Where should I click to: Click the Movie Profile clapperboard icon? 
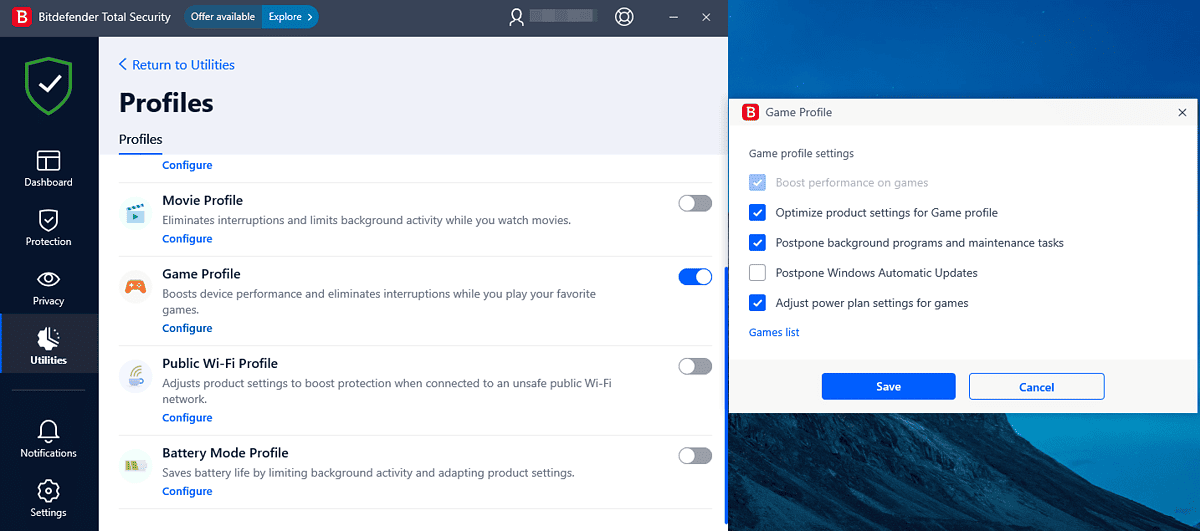[x=136, y=213]
